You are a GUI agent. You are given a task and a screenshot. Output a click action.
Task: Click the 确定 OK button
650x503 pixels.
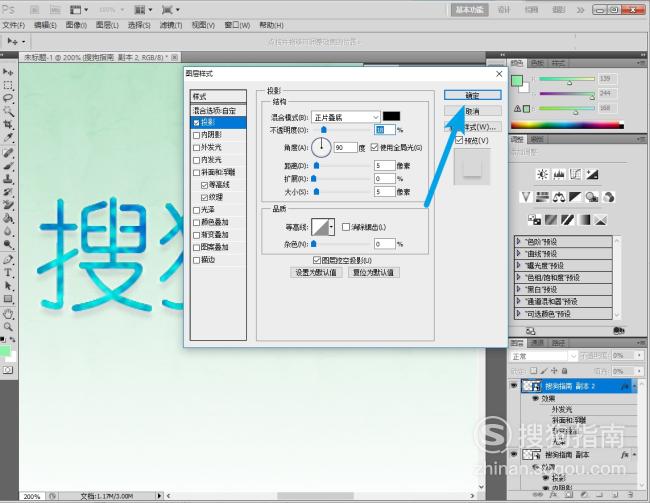pos(473,95)
